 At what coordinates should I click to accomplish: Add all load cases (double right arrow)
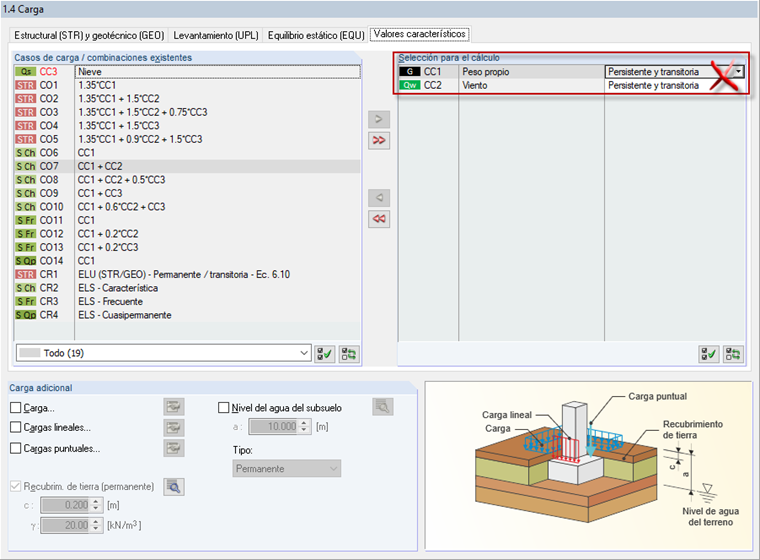click(x=379, y=141)
